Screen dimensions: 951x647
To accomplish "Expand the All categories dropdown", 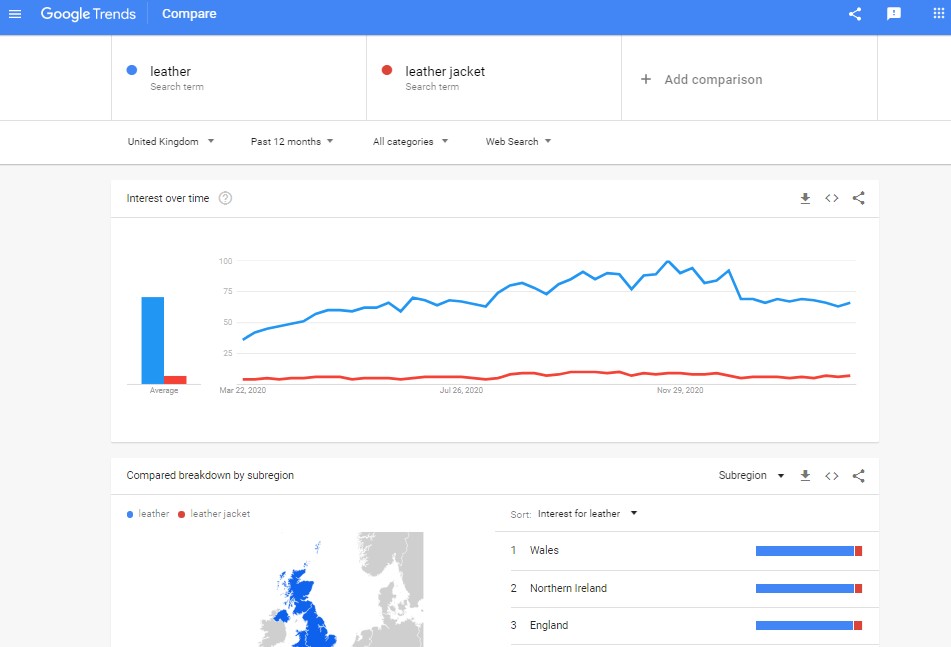I will pos(410,142).
